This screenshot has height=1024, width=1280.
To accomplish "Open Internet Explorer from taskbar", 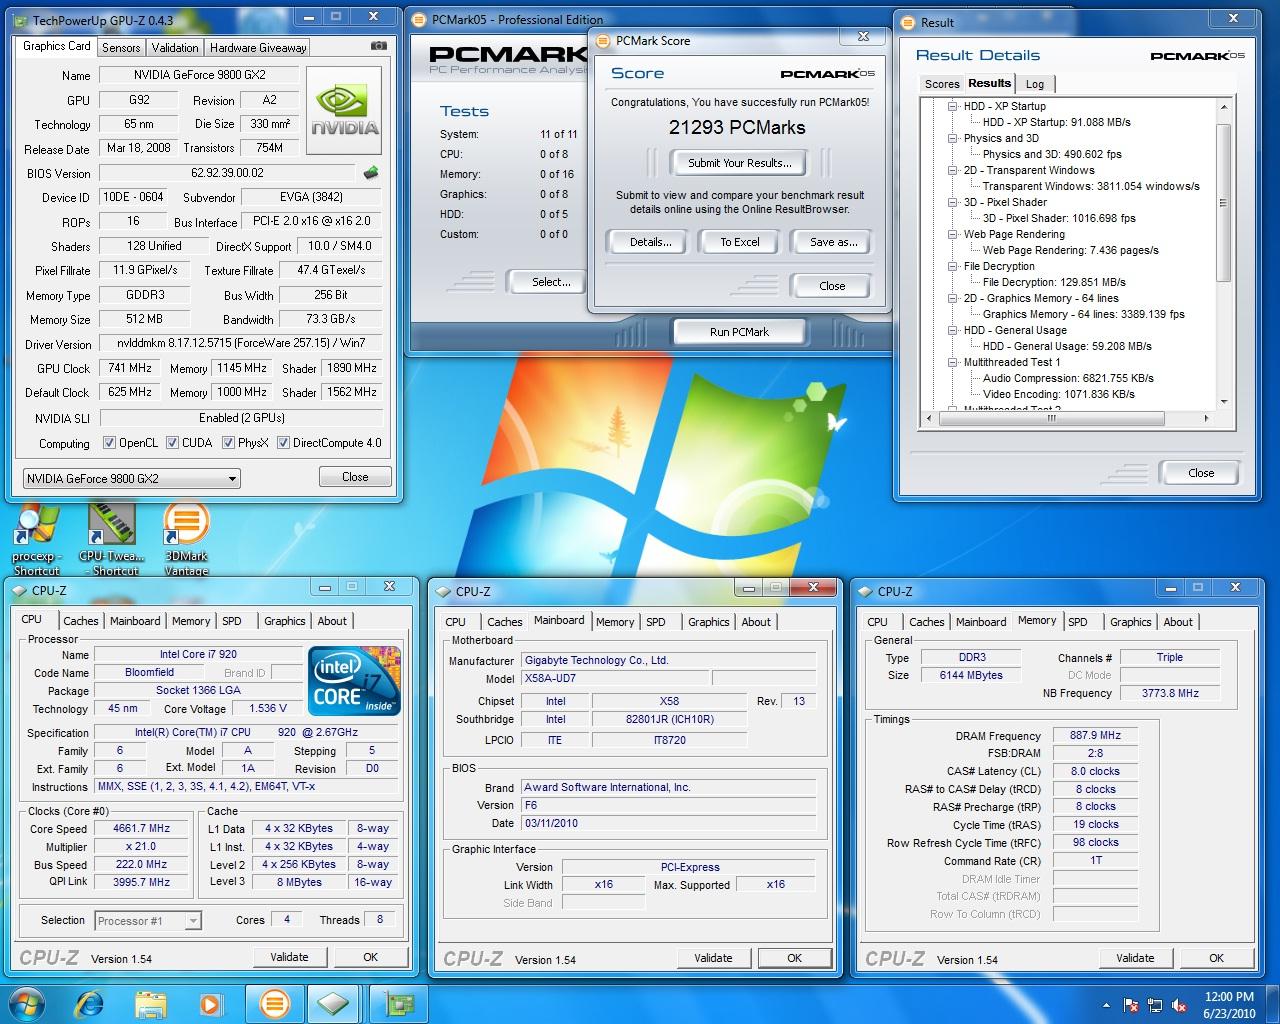I will tap(90, 1003).
